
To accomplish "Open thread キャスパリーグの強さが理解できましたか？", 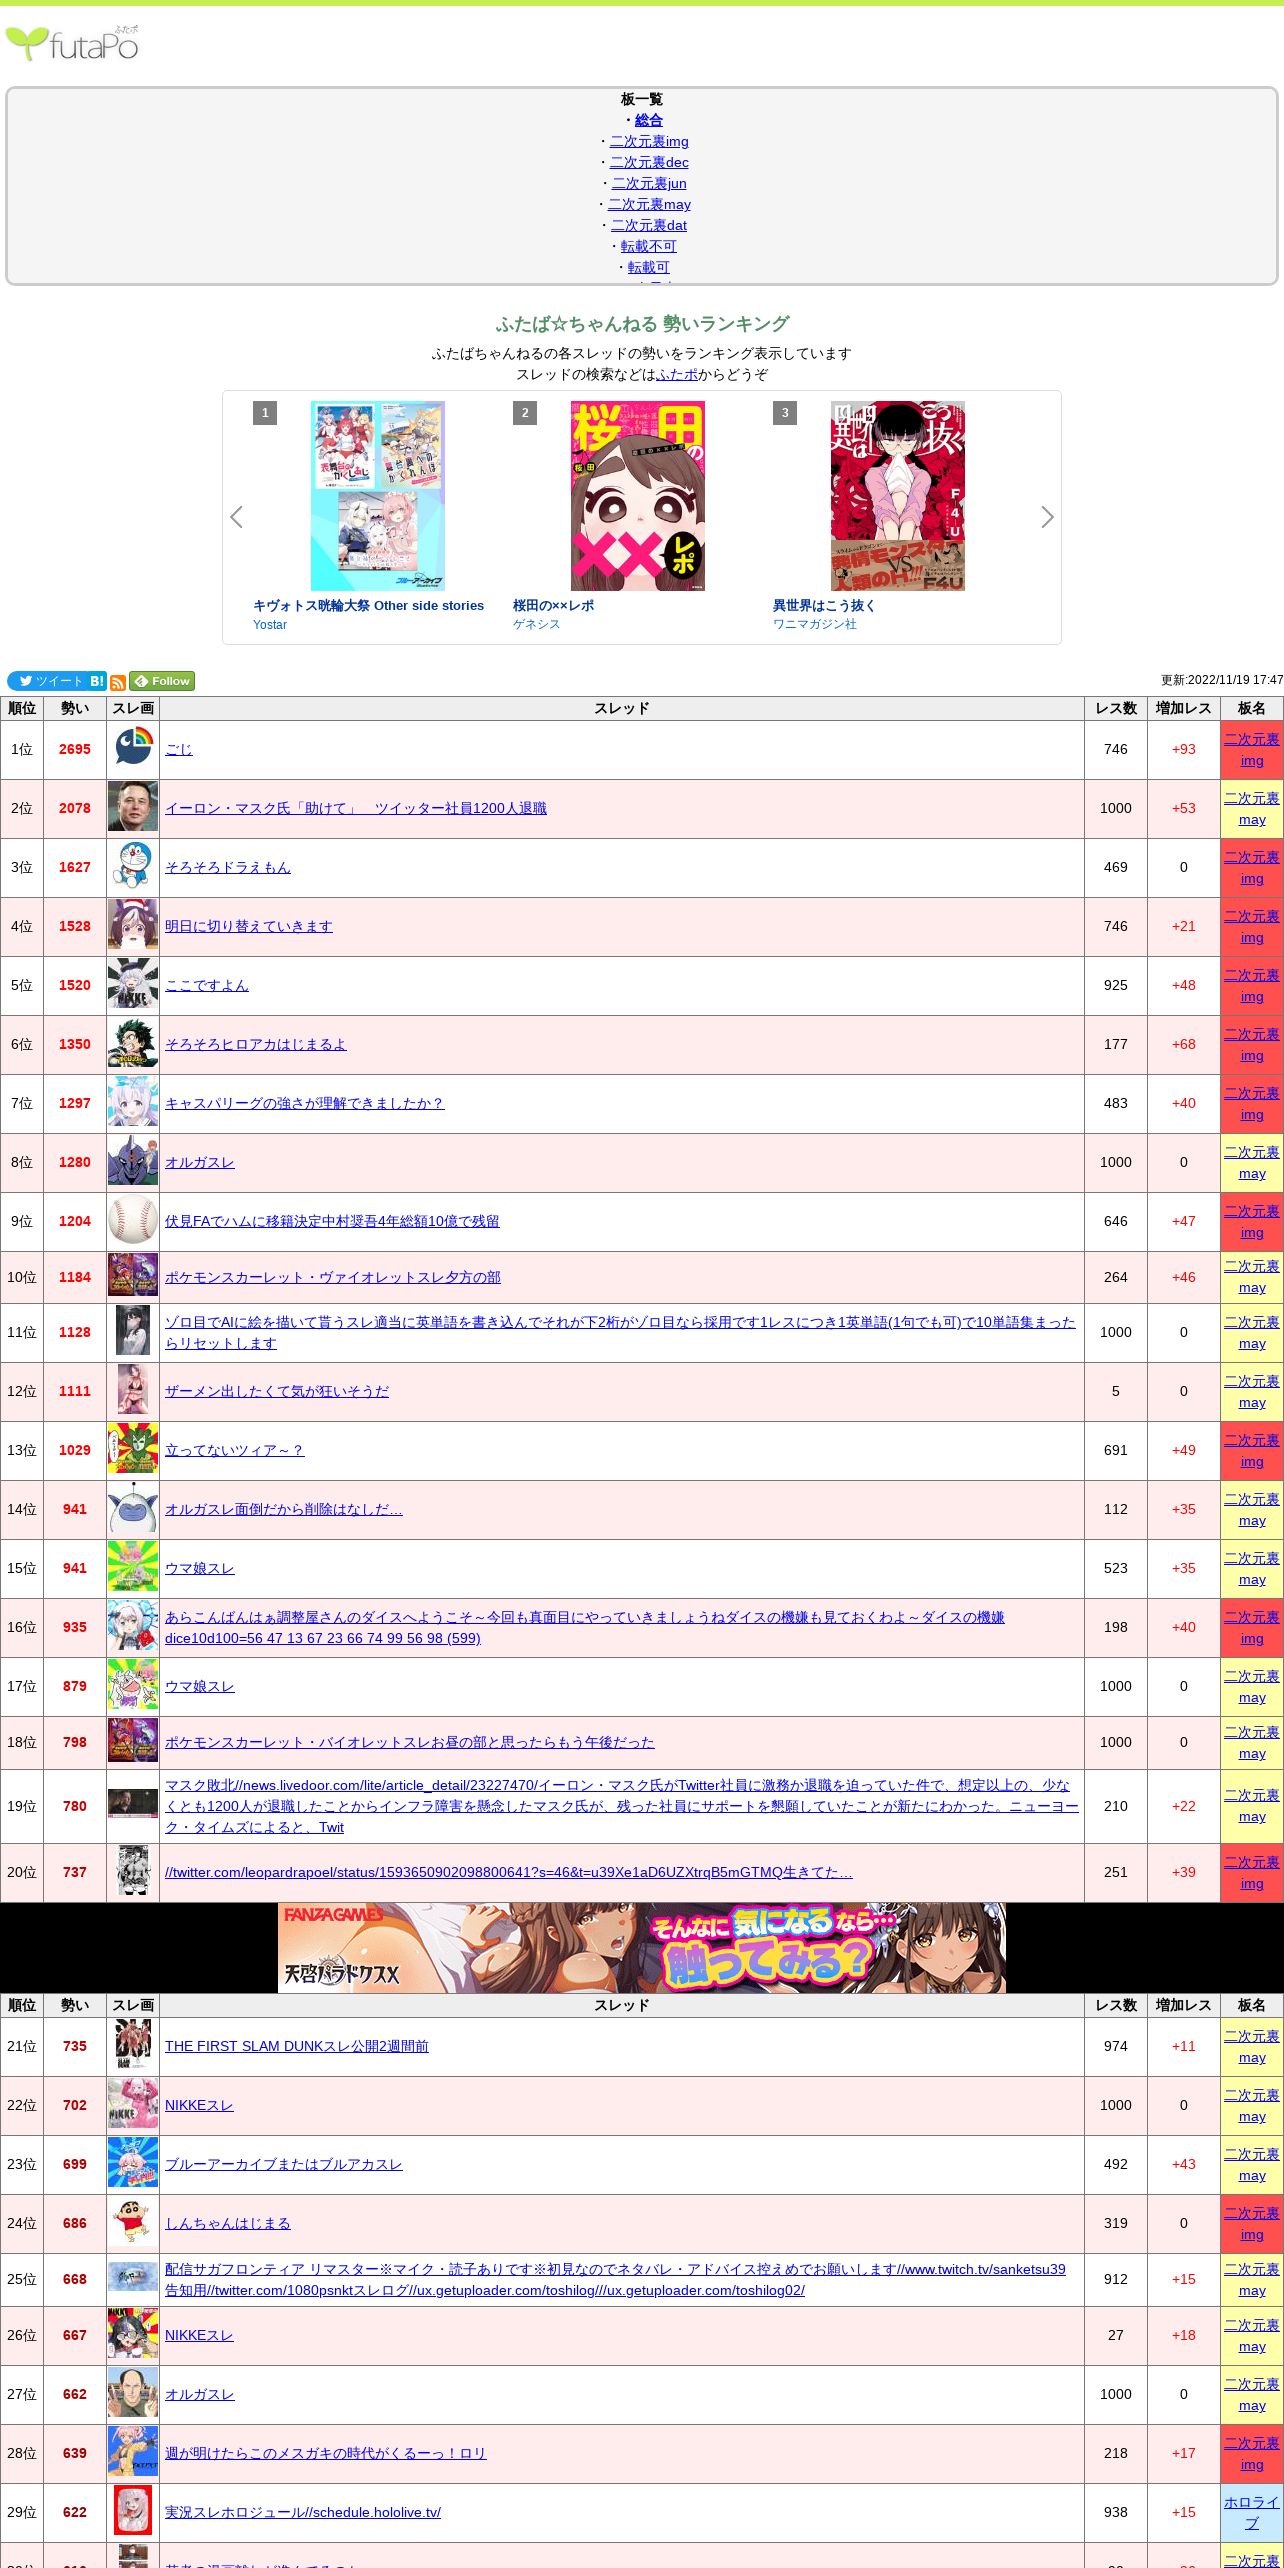I will click(304, 1103).
